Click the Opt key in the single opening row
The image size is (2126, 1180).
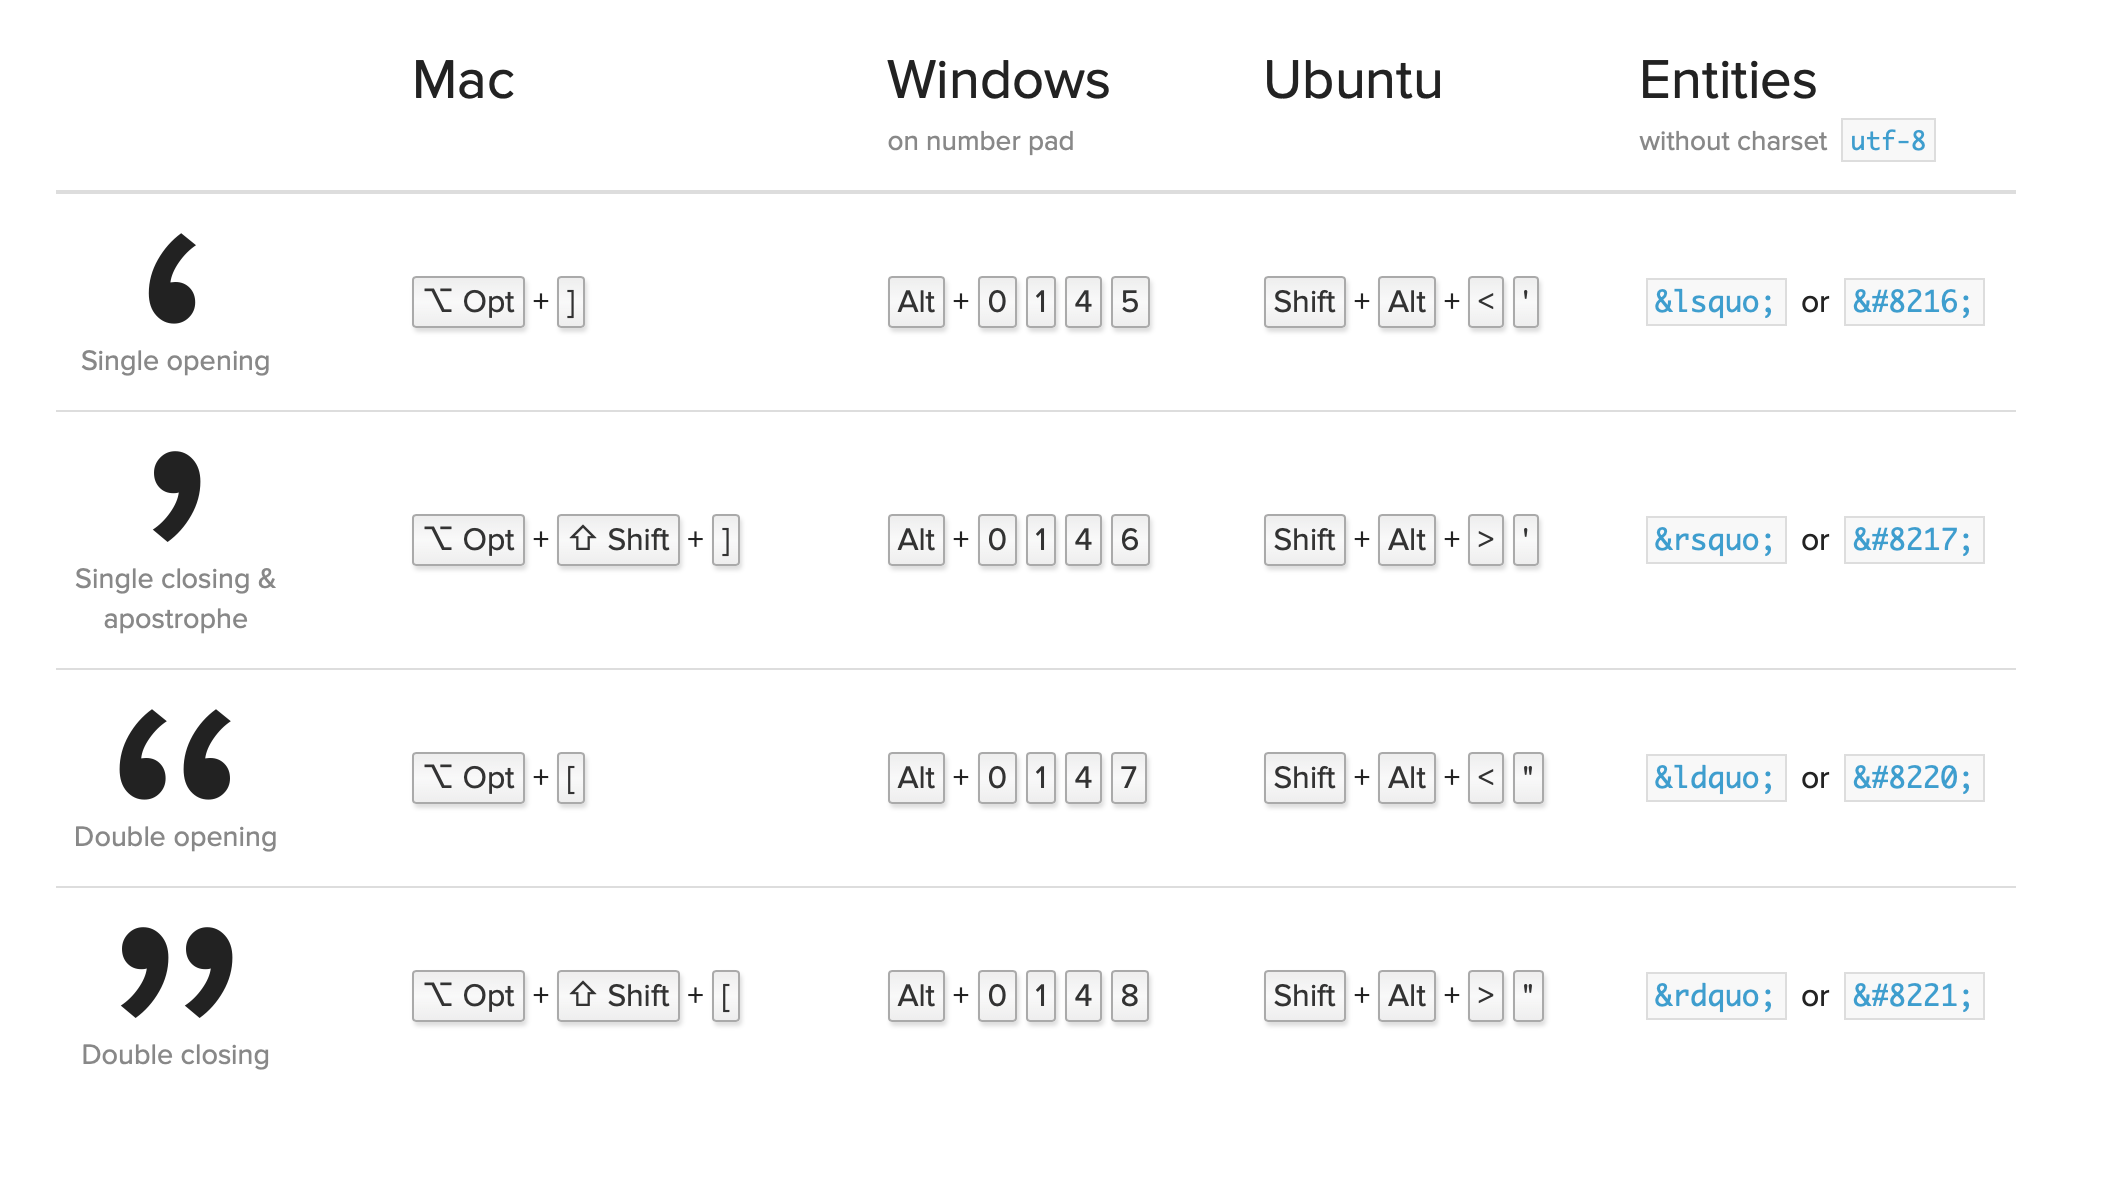pyautogui.click(x=469, y=302)
